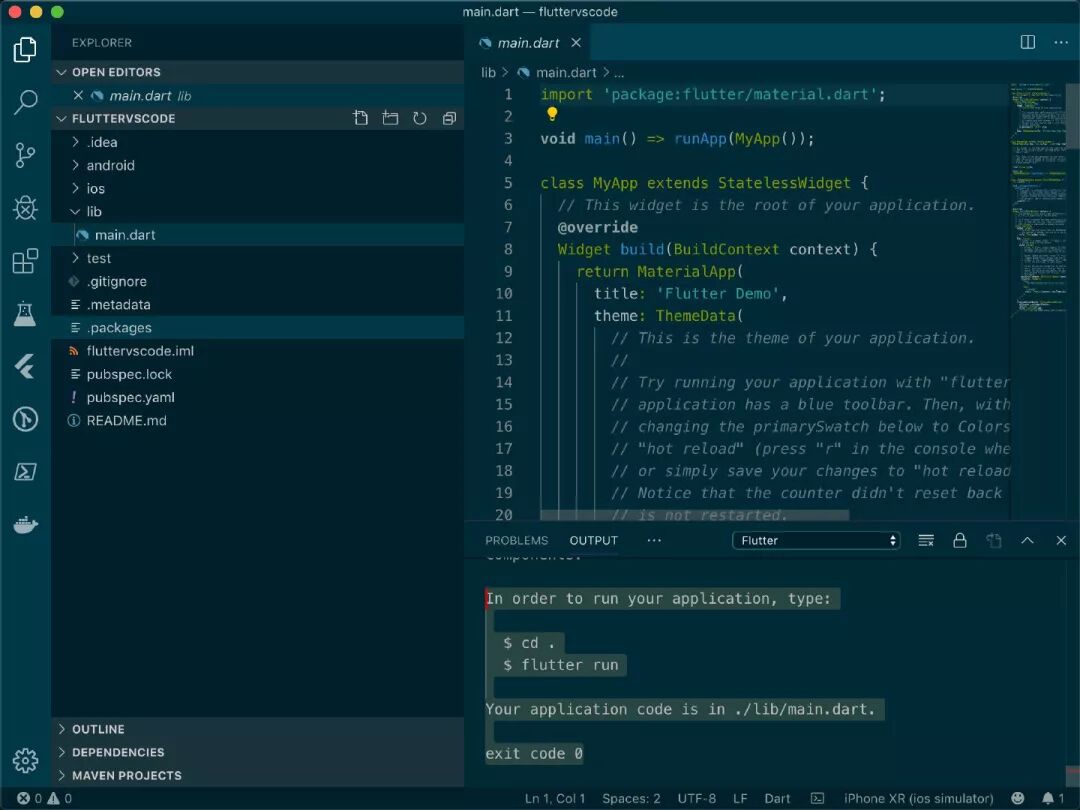This screenshot has height=810, width=1080.
Task: Change line ending via LF status item
Action: [740, 798]
